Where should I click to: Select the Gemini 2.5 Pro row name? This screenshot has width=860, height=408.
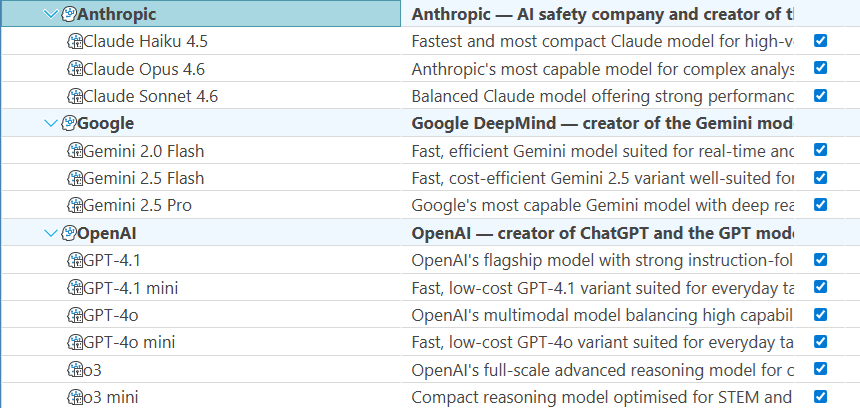tap(137, 206)
